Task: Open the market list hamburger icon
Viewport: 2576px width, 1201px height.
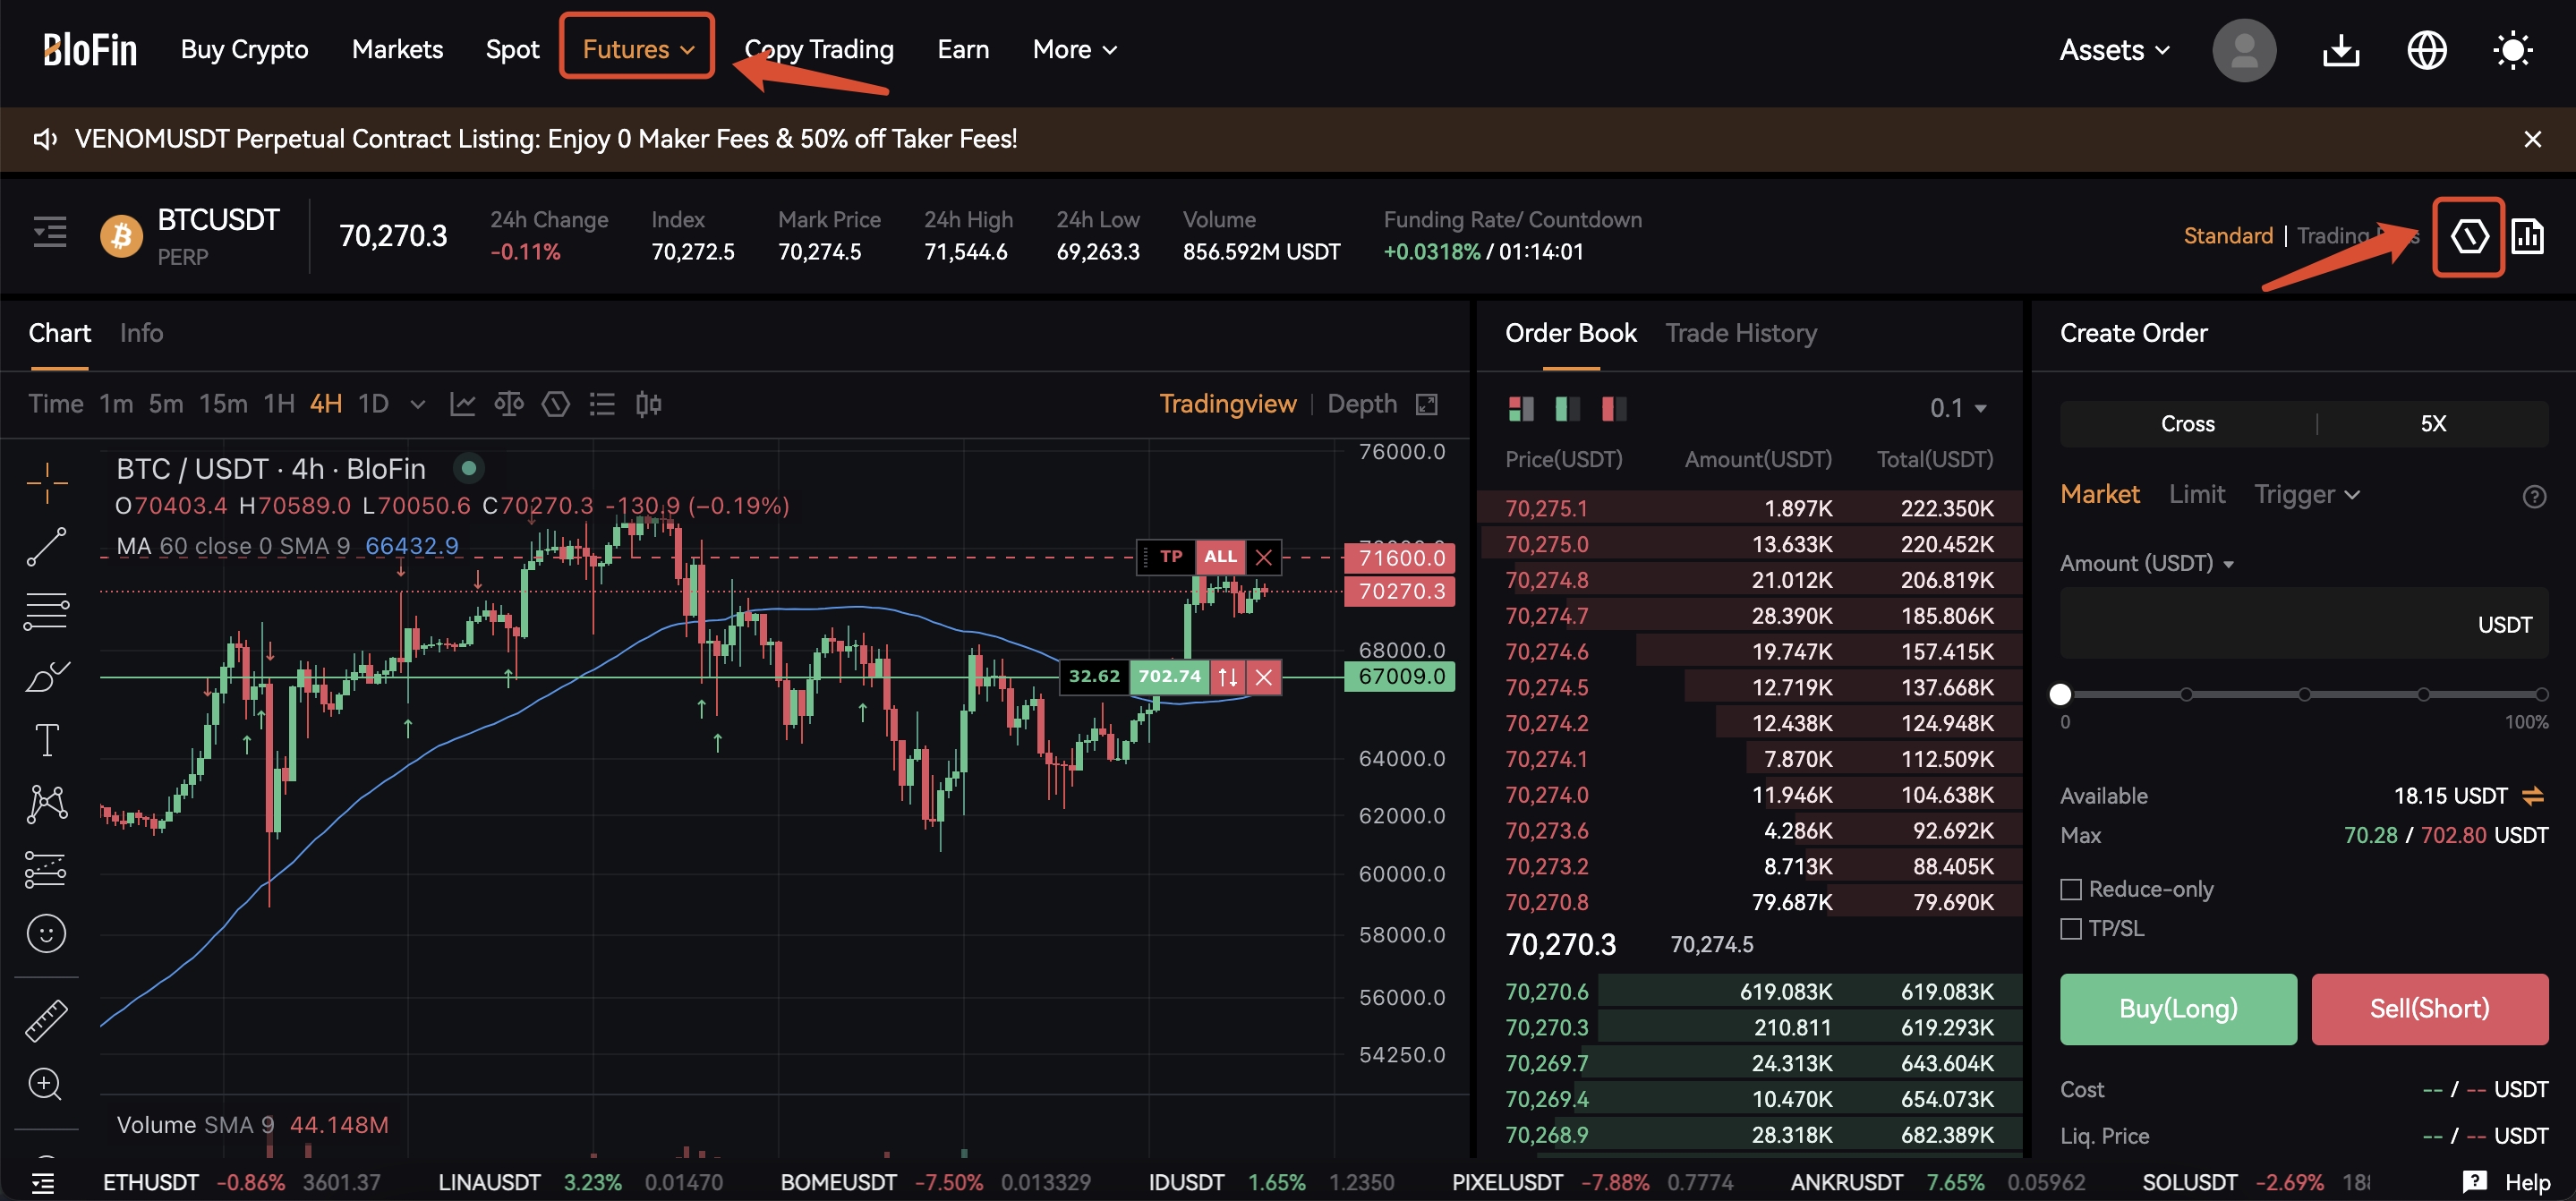Action: click(x=50, y=233)
